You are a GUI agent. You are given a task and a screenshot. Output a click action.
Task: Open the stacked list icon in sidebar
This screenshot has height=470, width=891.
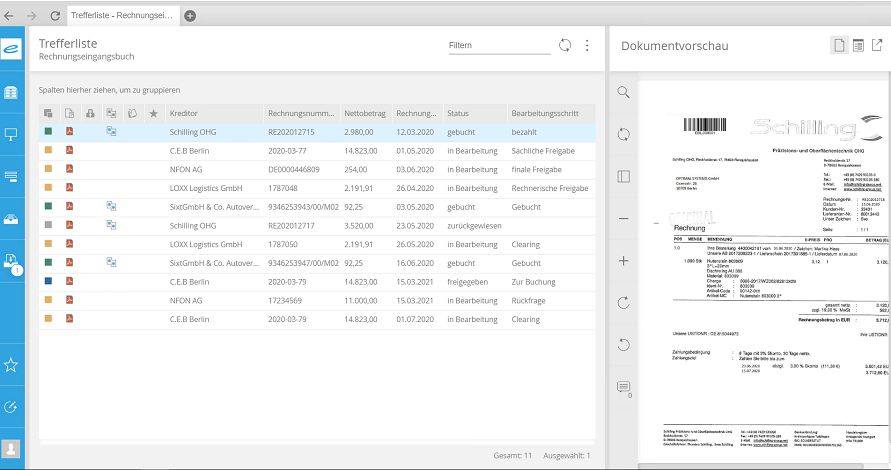pos(11,177)
